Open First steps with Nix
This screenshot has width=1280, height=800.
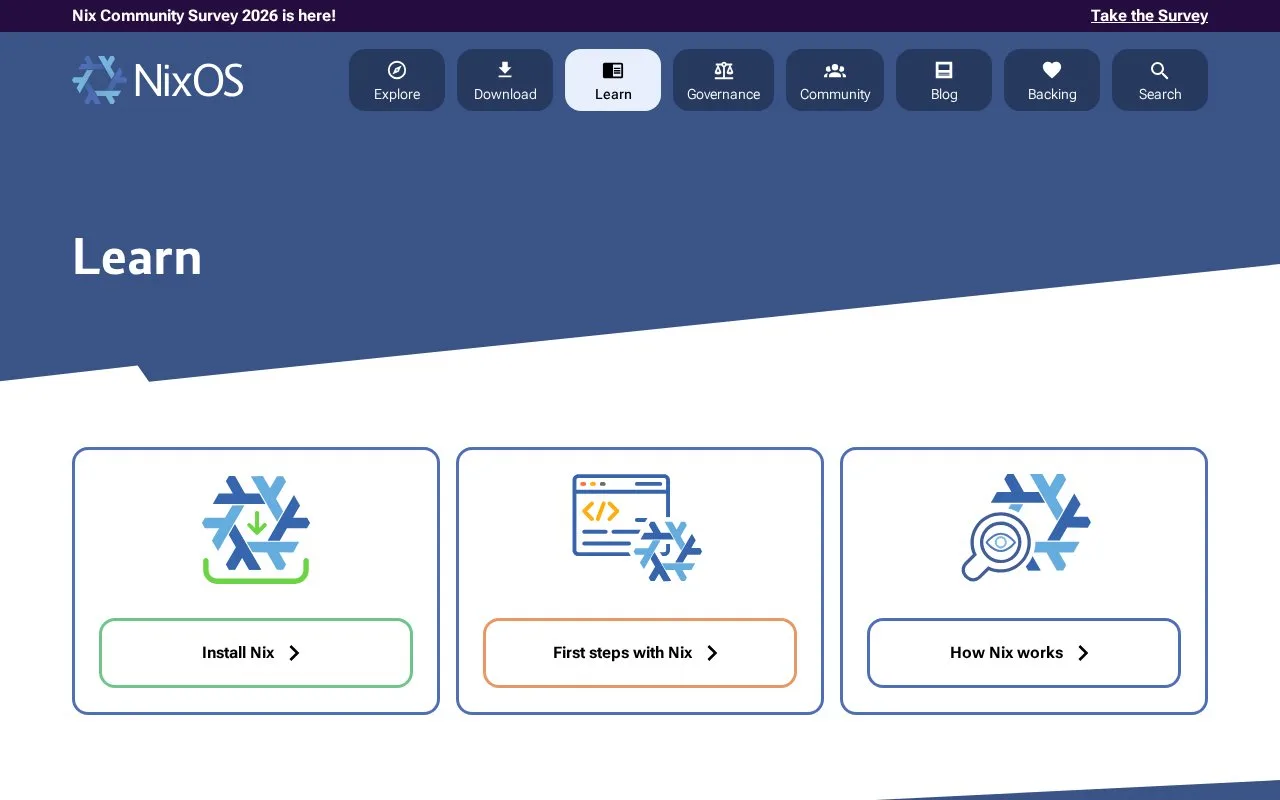pyautogui.click(x=640, y=653)
